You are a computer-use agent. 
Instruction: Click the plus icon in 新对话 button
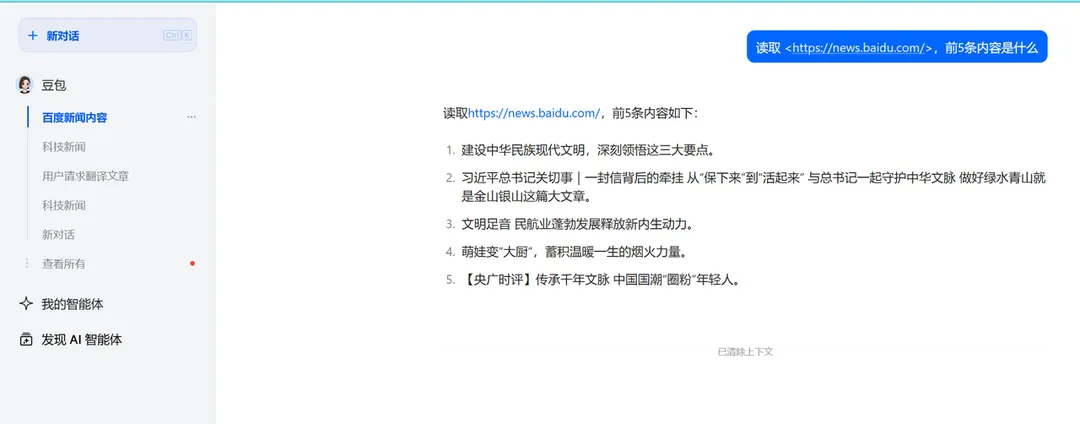[33, 36]
